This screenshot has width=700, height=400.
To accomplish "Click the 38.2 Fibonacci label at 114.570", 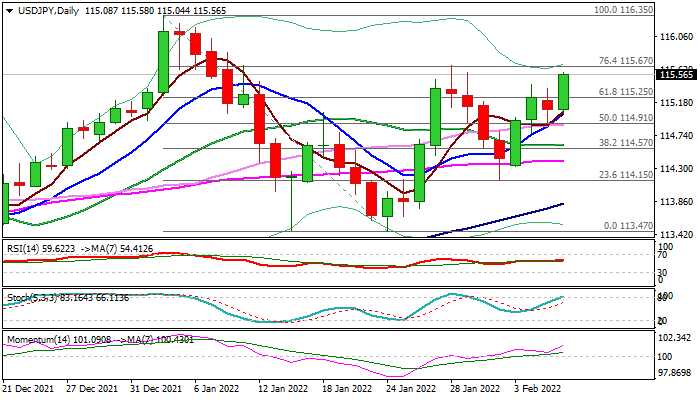I will tap(626, 143).
